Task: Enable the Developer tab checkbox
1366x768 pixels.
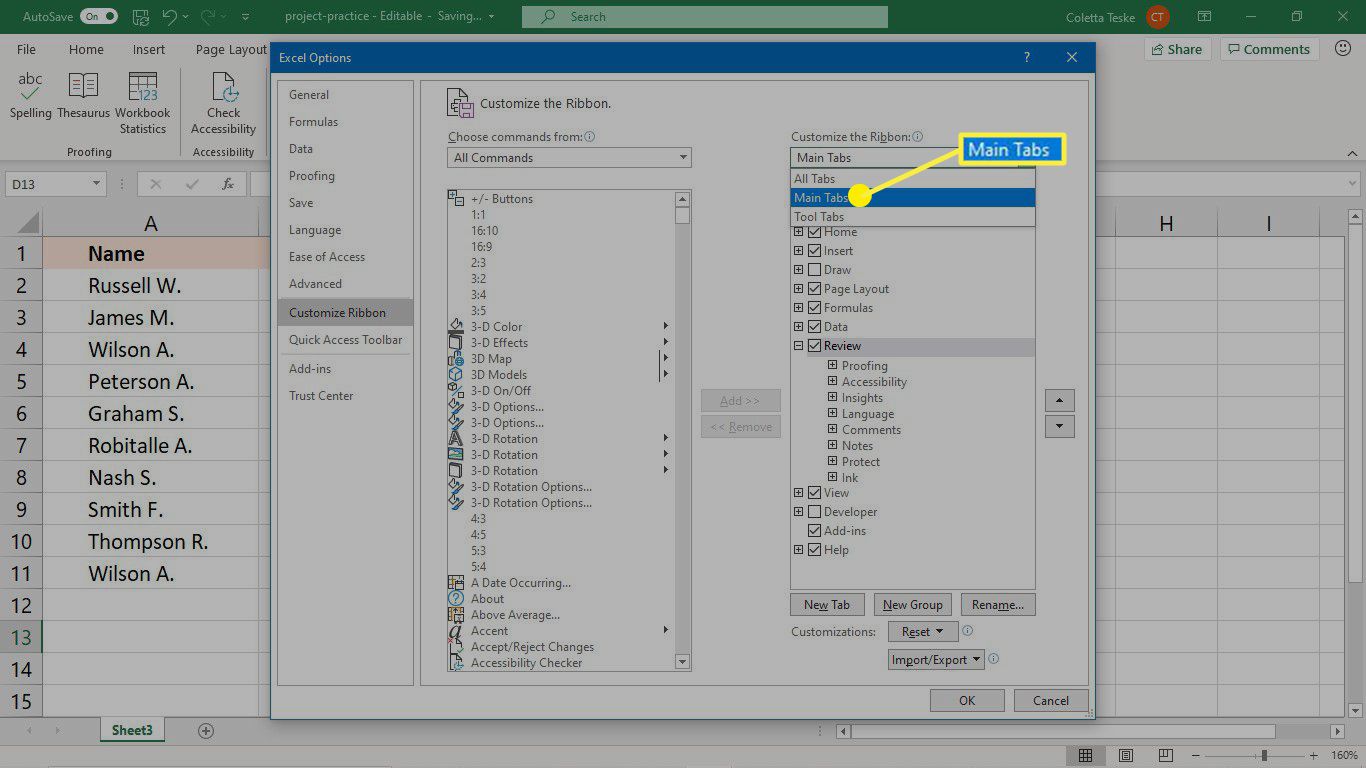Action: (814, 512)
